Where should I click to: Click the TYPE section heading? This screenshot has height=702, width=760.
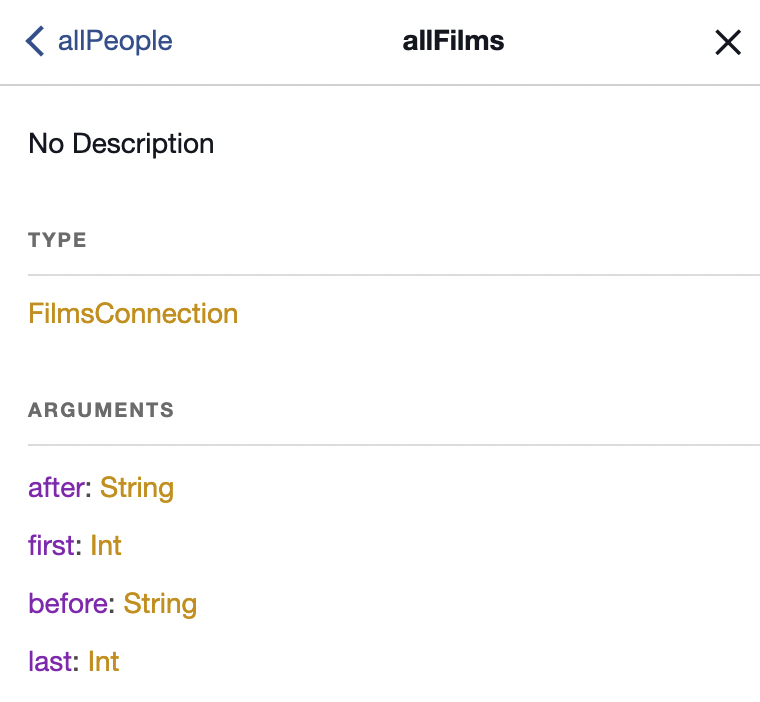(x=58, y=240)
